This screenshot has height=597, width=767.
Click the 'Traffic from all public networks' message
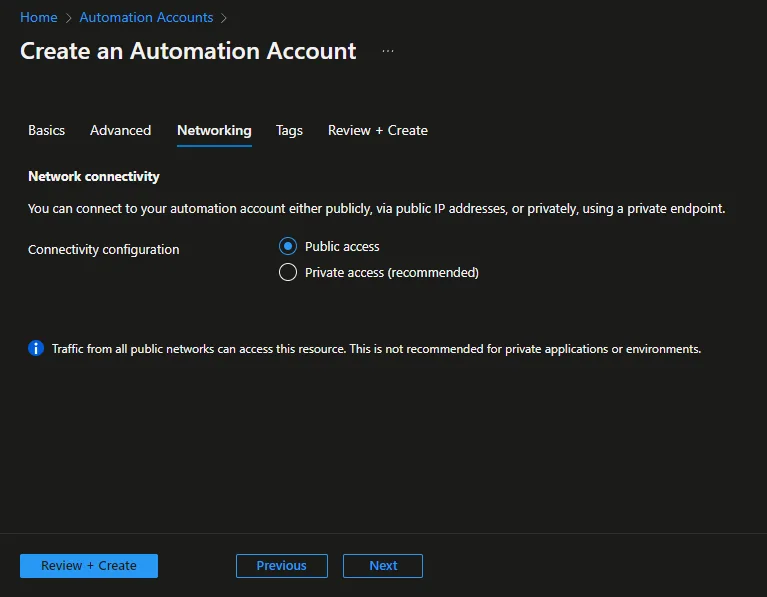377,349
